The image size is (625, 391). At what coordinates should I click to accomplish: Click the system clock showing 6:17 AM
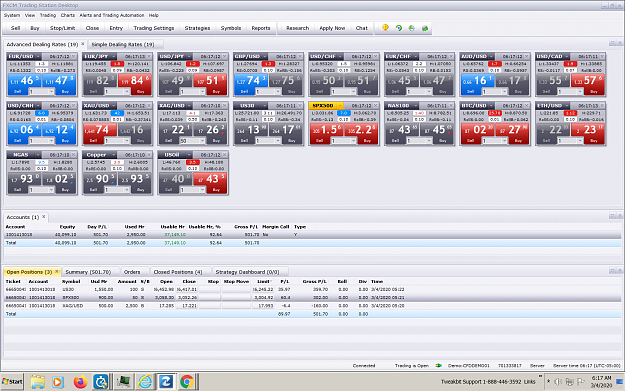point(601,378)
